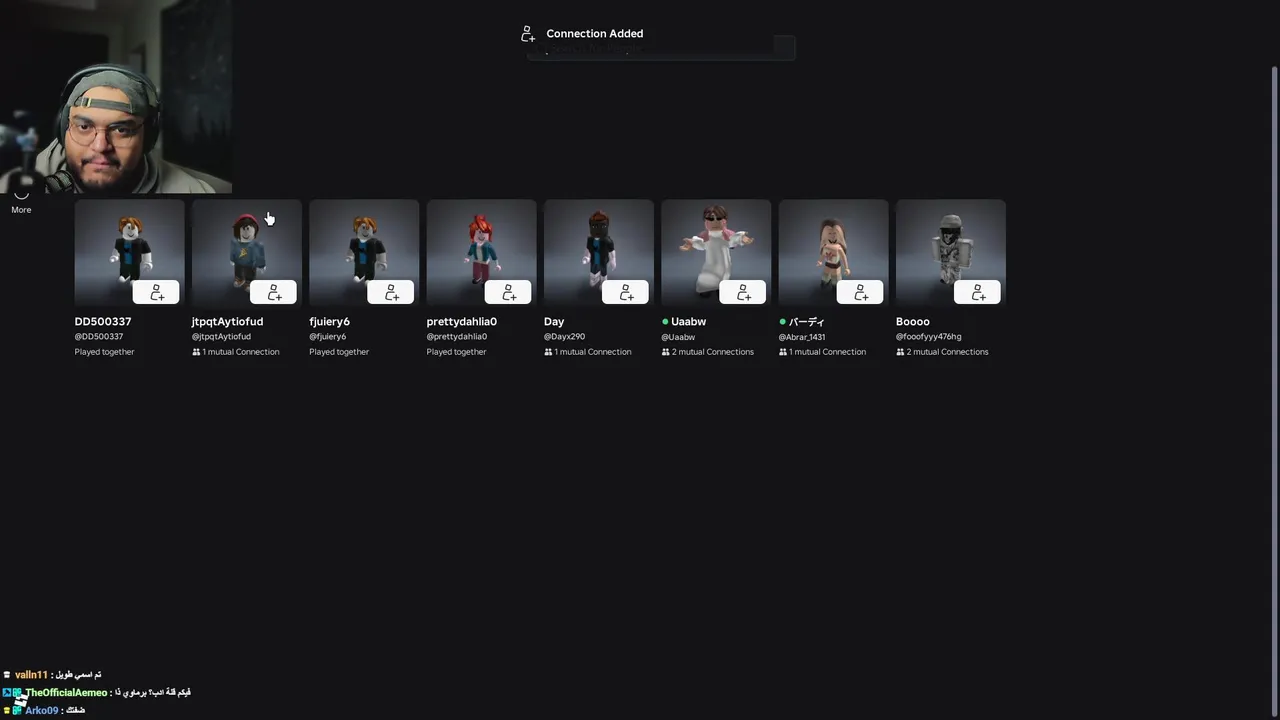Click the Connection Added notification
Viewport: 1280px width, 720px height.
coord(582,34)
